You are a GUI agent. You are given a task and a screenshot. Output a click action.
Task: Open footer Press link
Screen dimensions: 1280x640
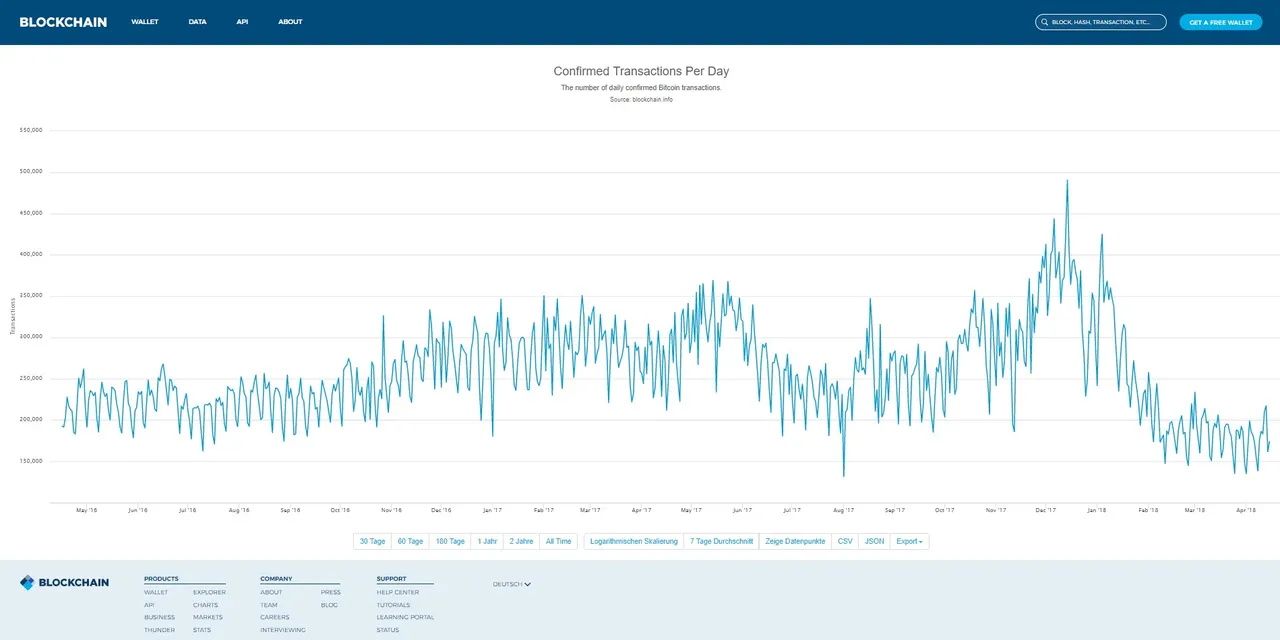point(331,592)
